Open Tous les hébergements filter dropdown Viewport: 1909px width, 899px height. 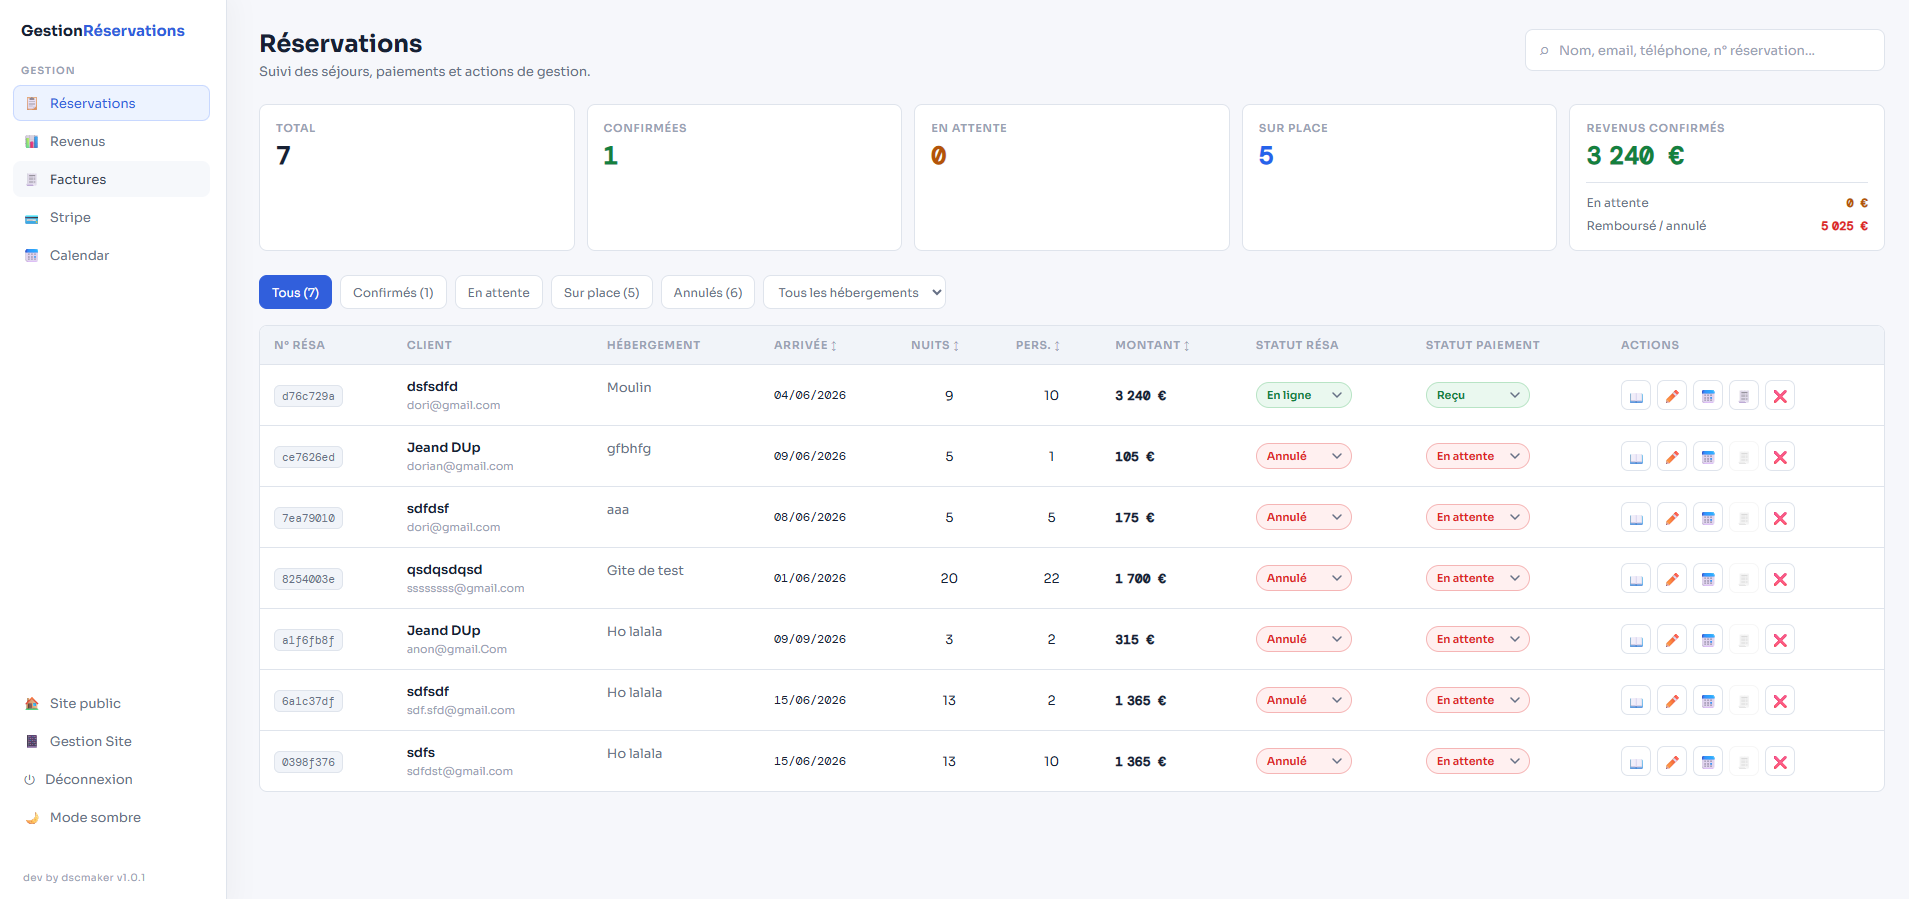[x=854, y=292]
